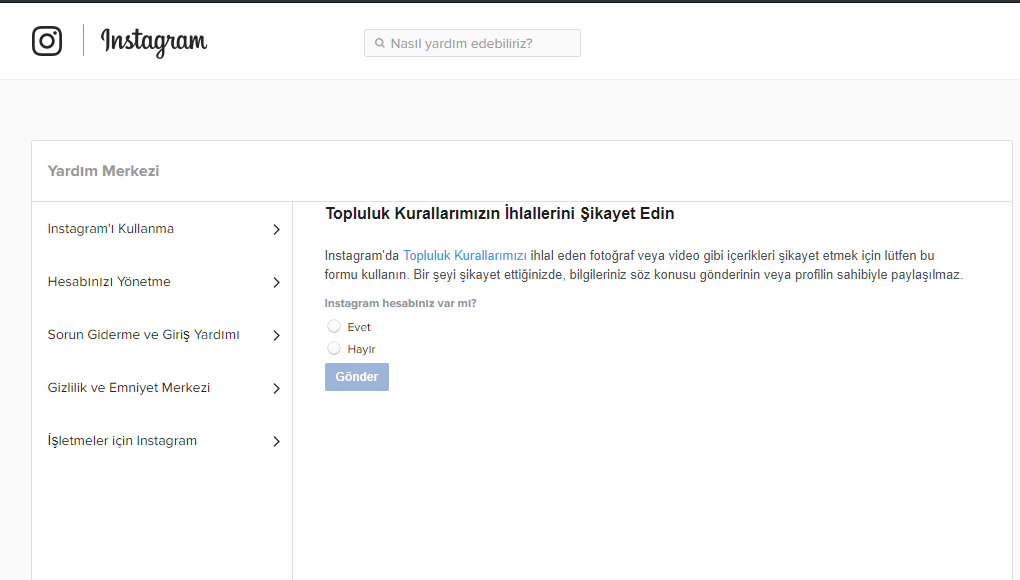This screenshot has width=1020, height=580.
Task: Open Sorun Giderme ve Giriş Yardımı section
Action: coord(143,335)
